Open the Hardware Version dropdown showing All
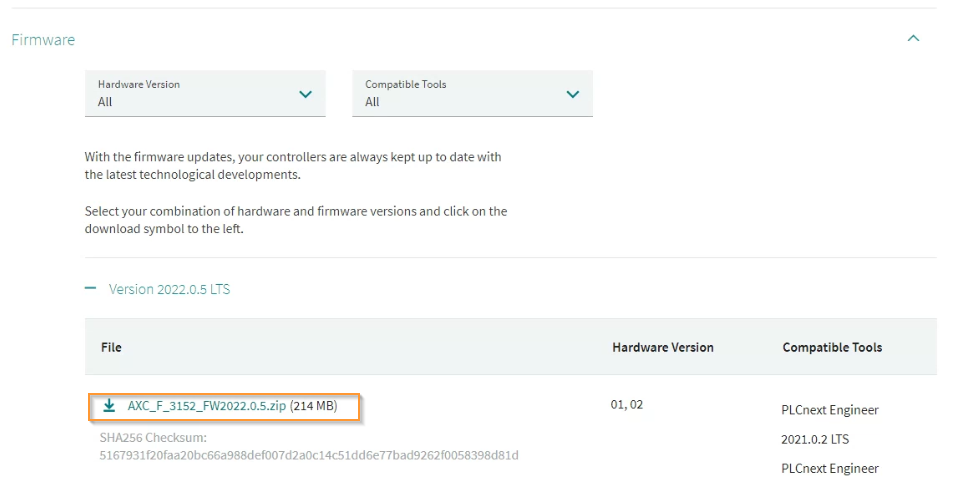The image size is (958, 481). point(205,94)
